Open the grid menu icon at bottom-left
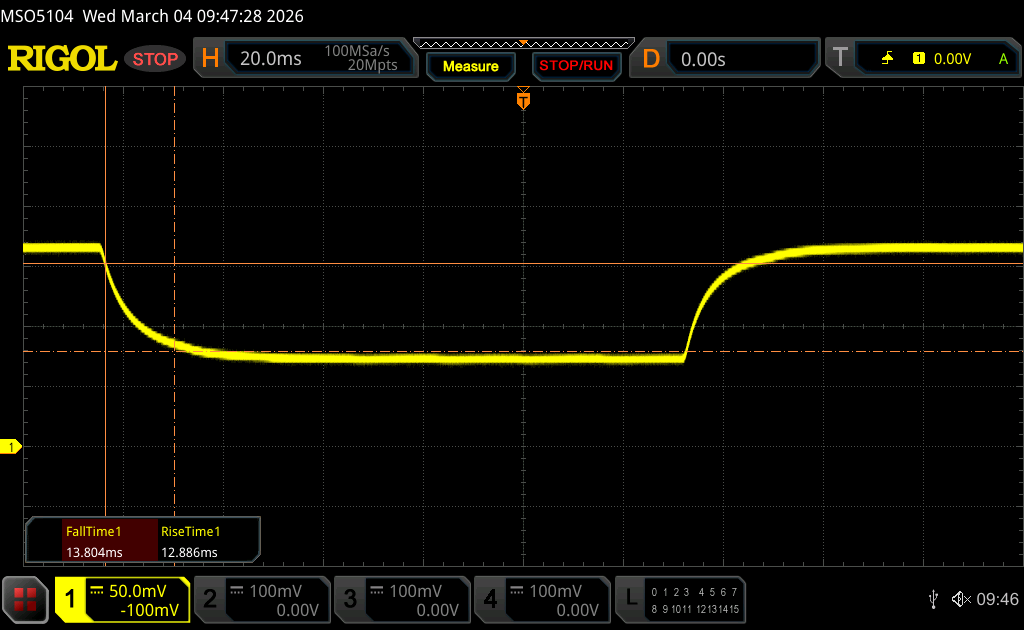 (26, 599)
